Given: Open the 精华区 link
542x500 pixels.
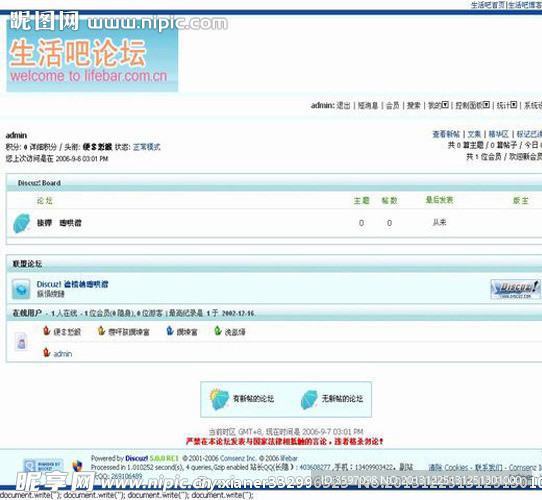Looking at the screenshot, I should point(498,134).
